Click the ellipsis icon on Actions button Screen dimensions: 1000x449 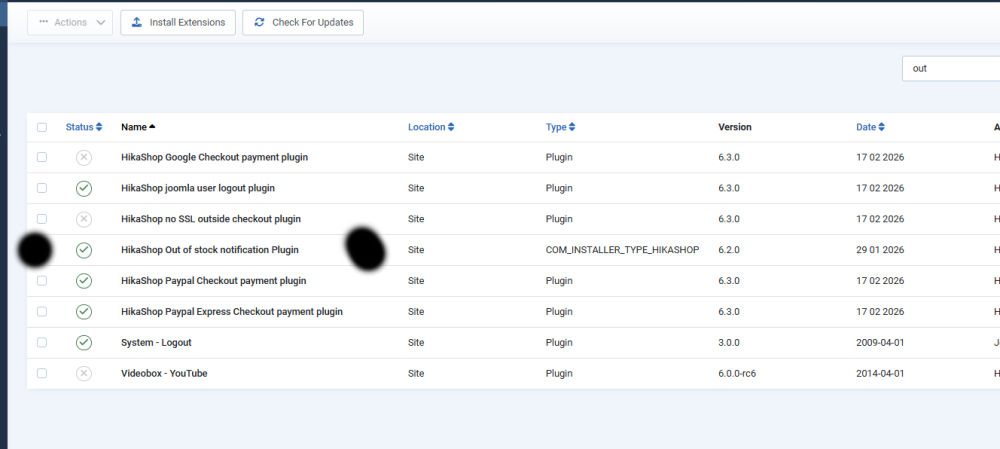43,22
